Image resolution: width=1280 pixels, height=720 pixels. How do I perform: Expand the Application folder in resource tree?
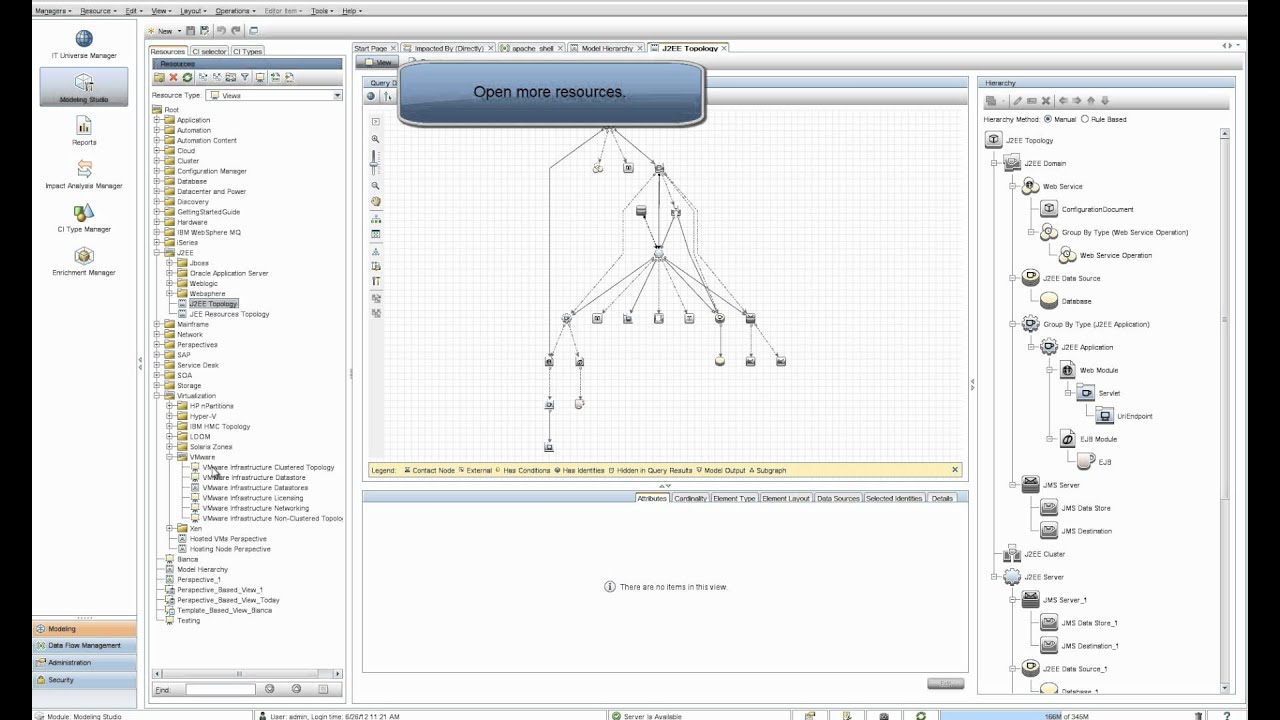157,120
